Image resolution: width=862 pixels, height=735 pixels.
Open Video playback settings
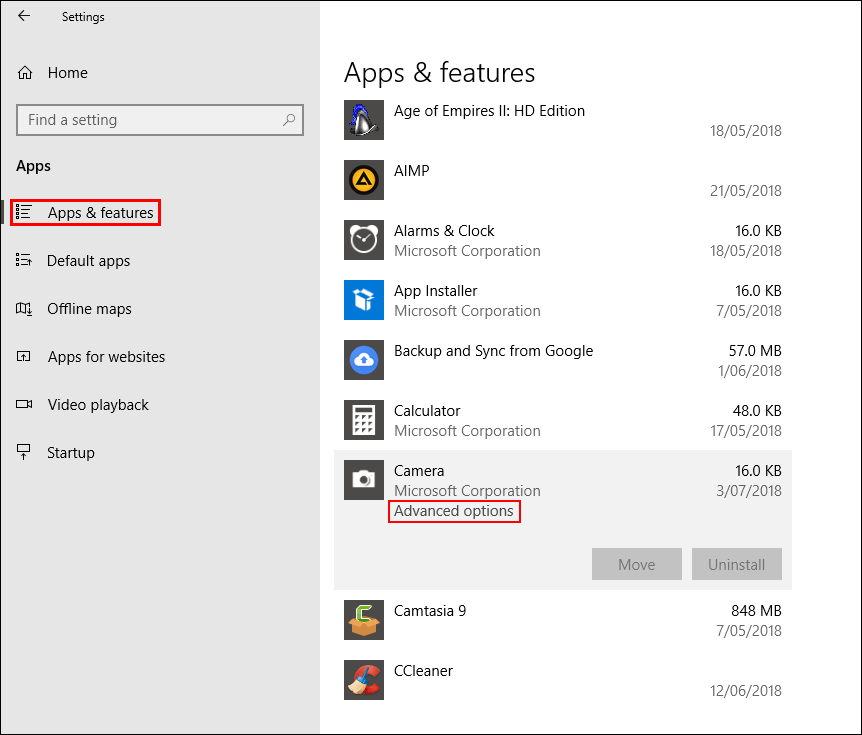click(x=98, y=405)
